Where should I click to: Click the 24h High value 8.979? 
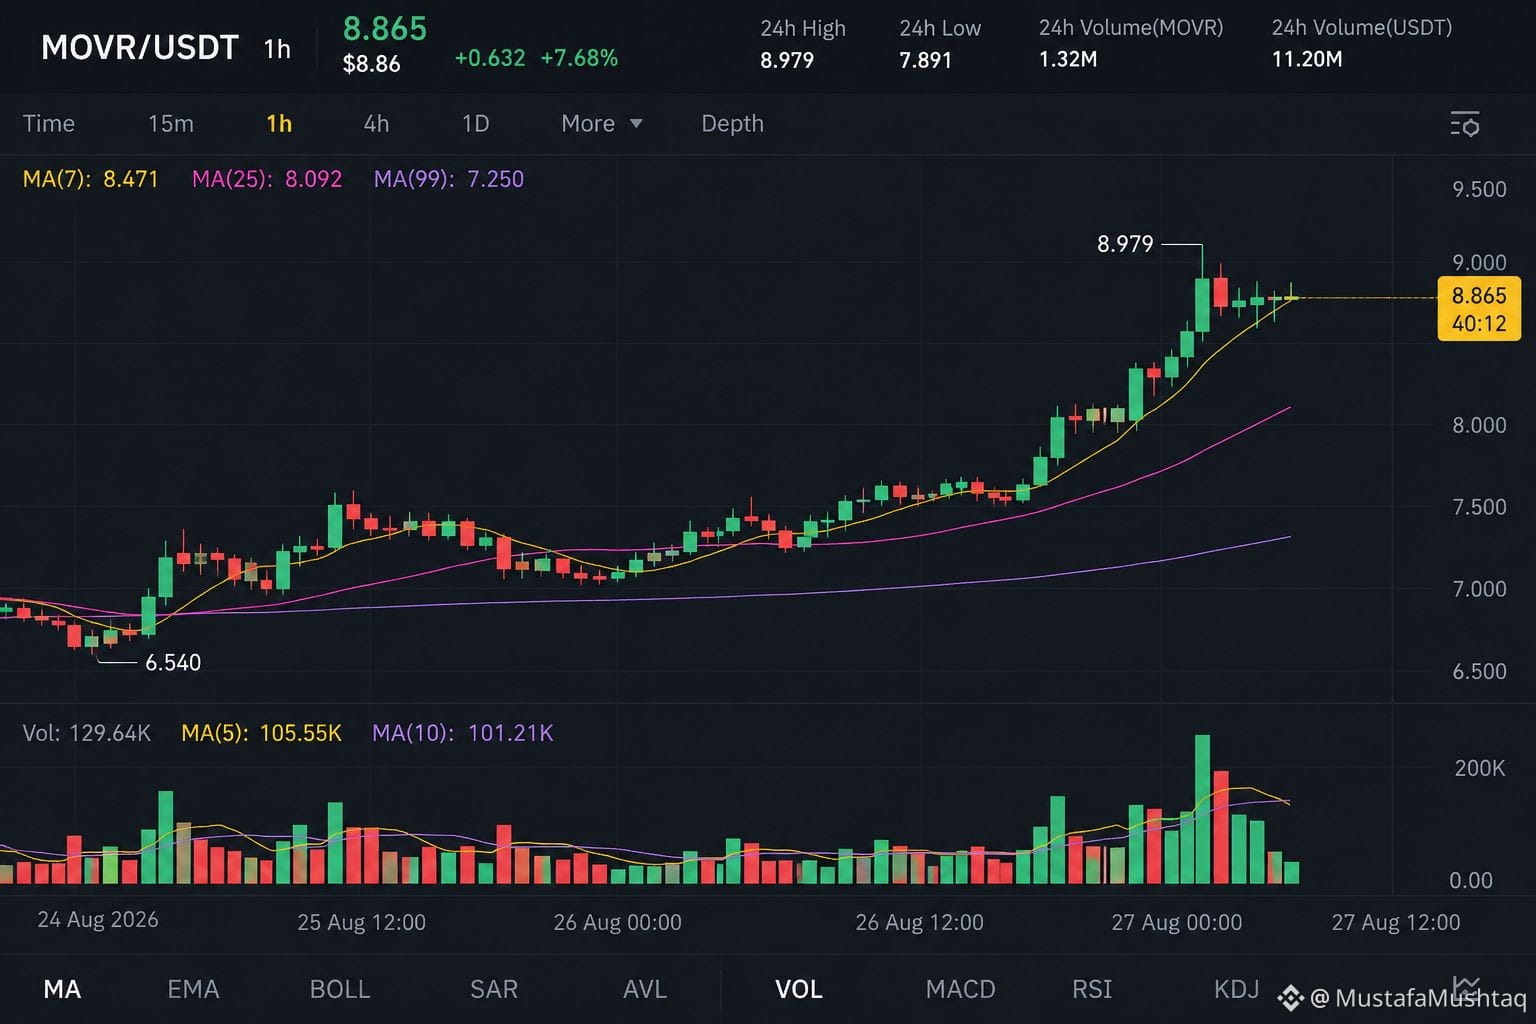click(x=787, y=60)
